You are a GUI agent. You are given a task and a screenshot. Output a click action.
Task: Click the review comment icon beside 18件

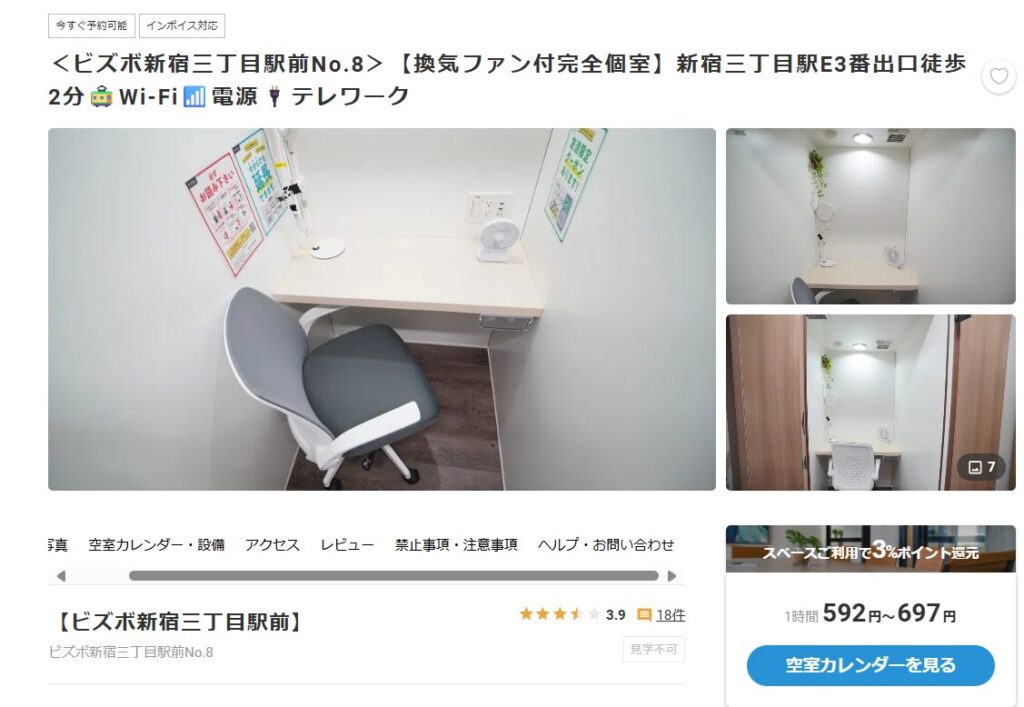[644, 614]
